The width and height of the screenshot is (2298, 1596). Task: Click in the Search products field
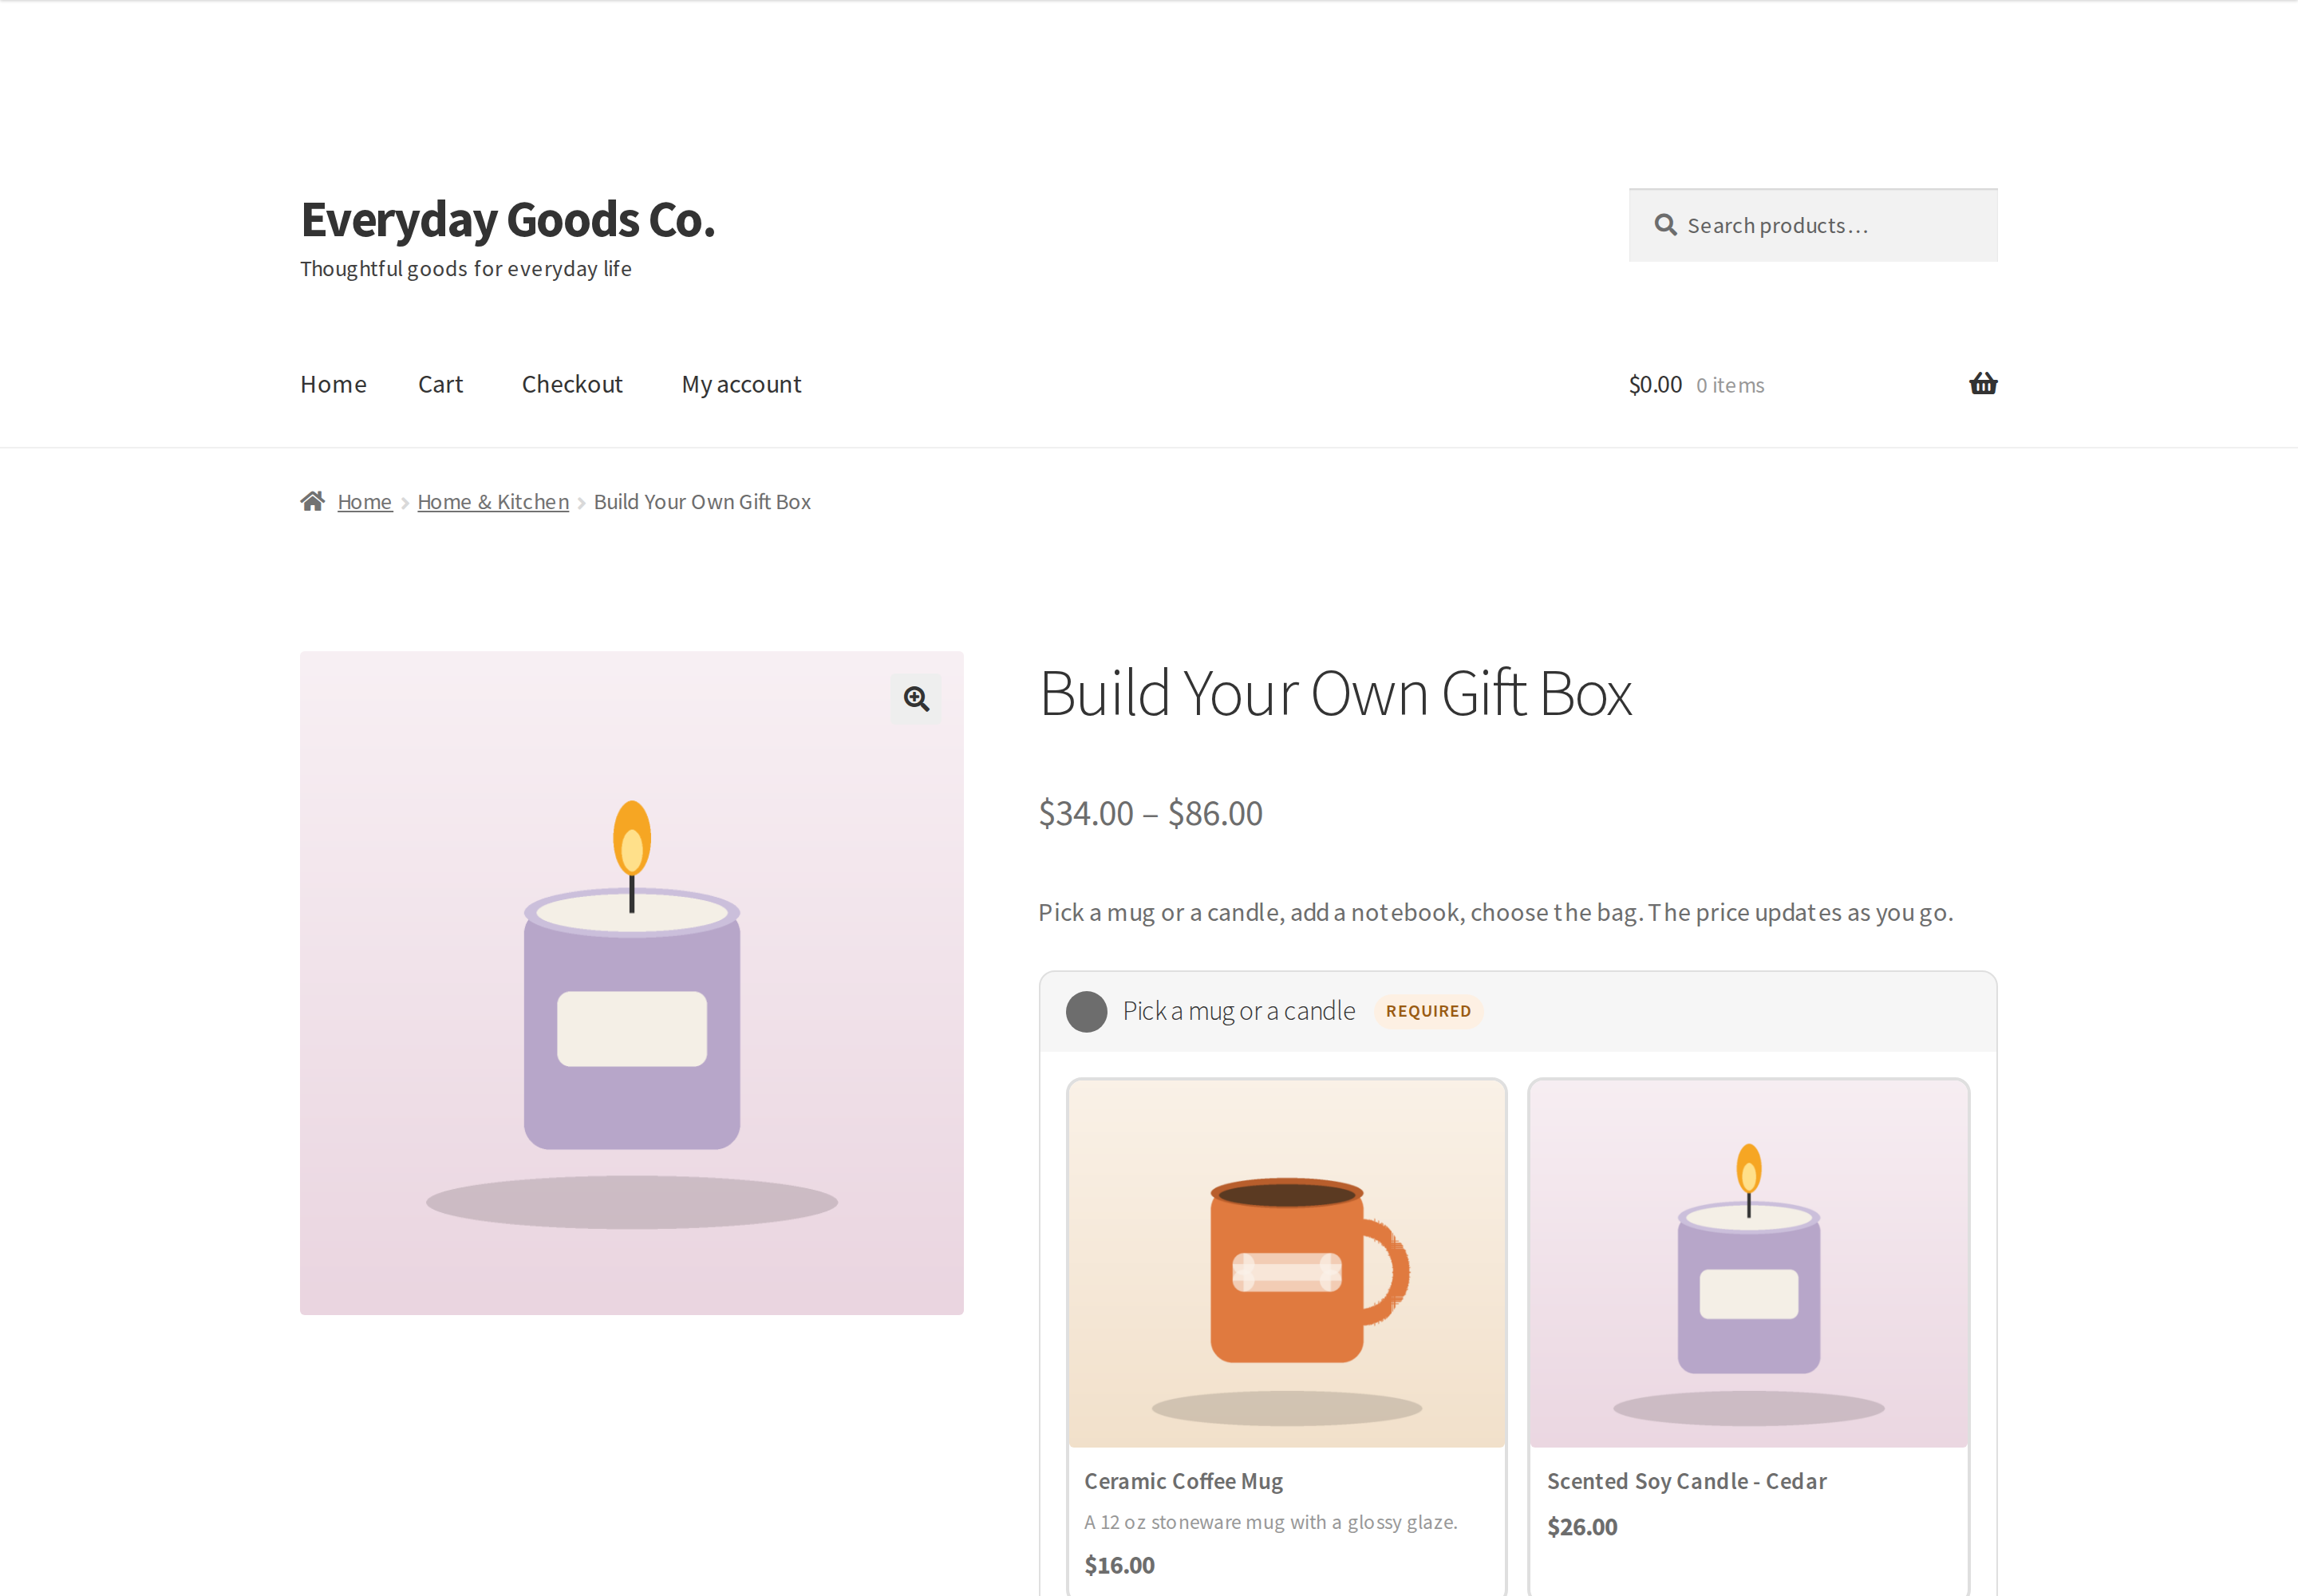[x=1813, y=226]
